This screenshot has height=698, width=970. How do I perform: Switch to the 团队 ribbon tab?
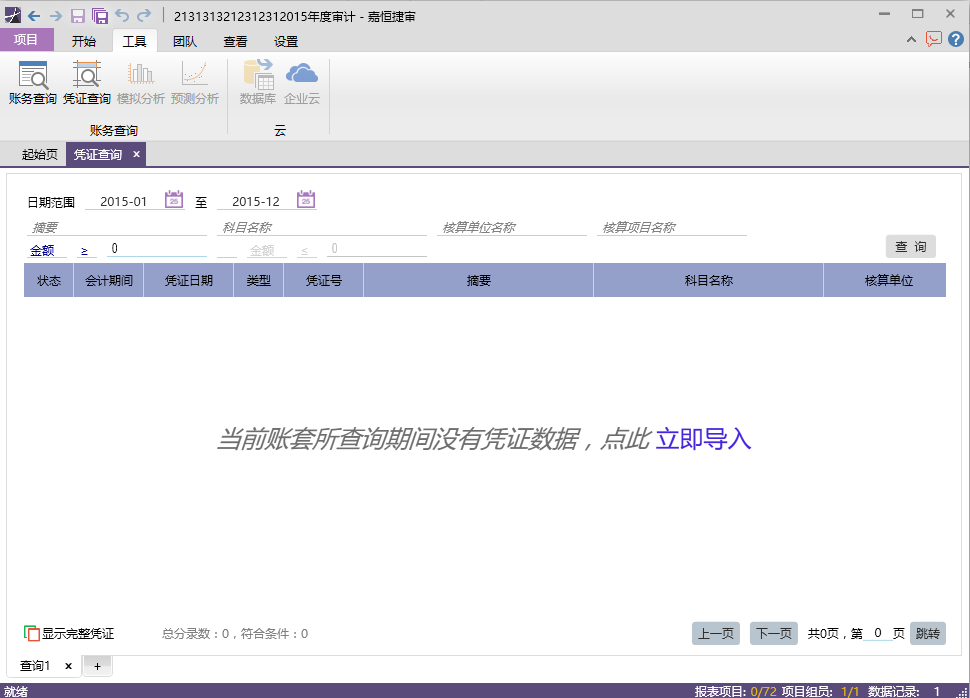pyautogui.click(x=185, y=41)
